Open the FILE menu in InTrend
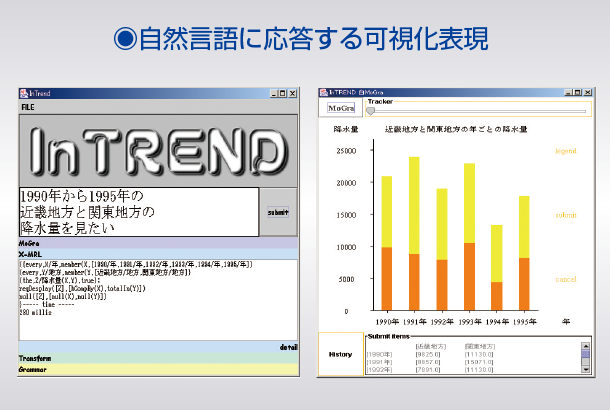610x410 pixels. click(x=28, y=105)
